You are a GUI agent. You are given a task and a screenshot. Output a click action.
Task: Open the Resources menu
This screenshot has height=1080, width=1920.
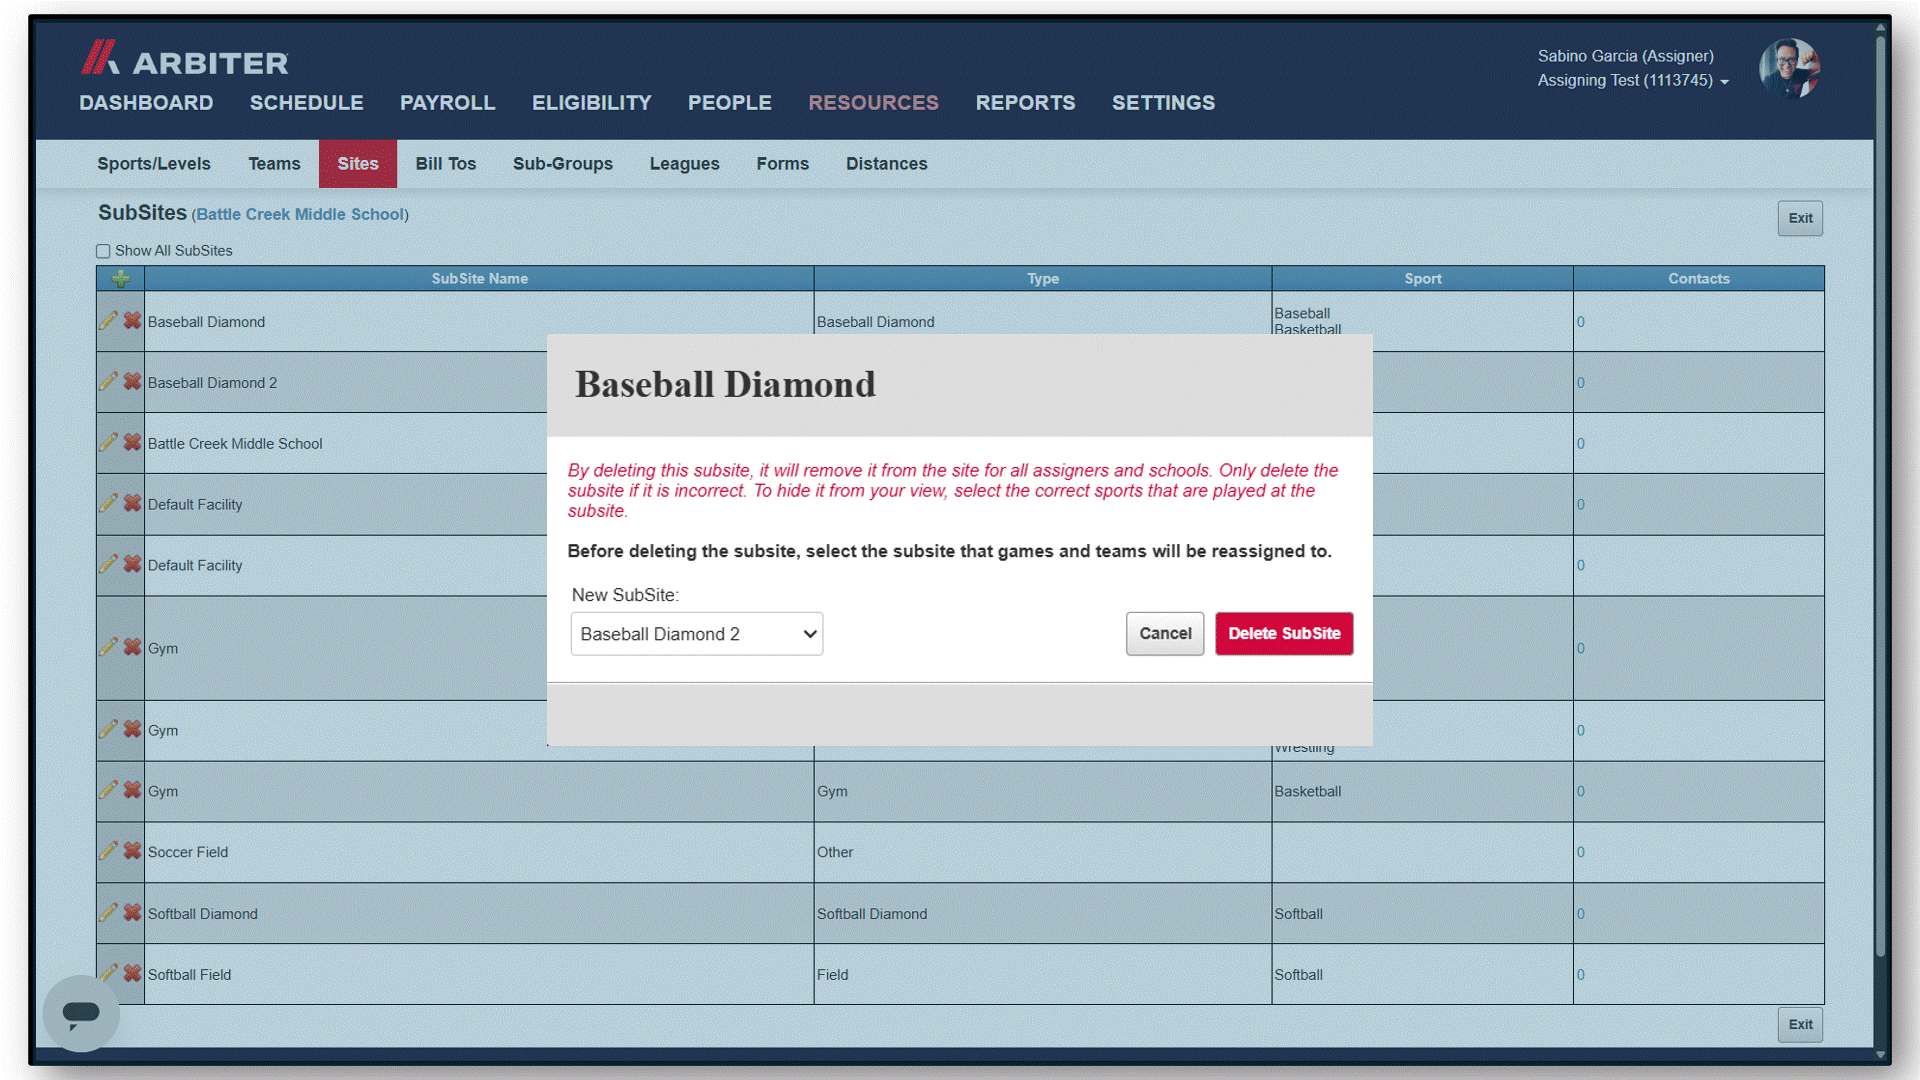(874, 103)
